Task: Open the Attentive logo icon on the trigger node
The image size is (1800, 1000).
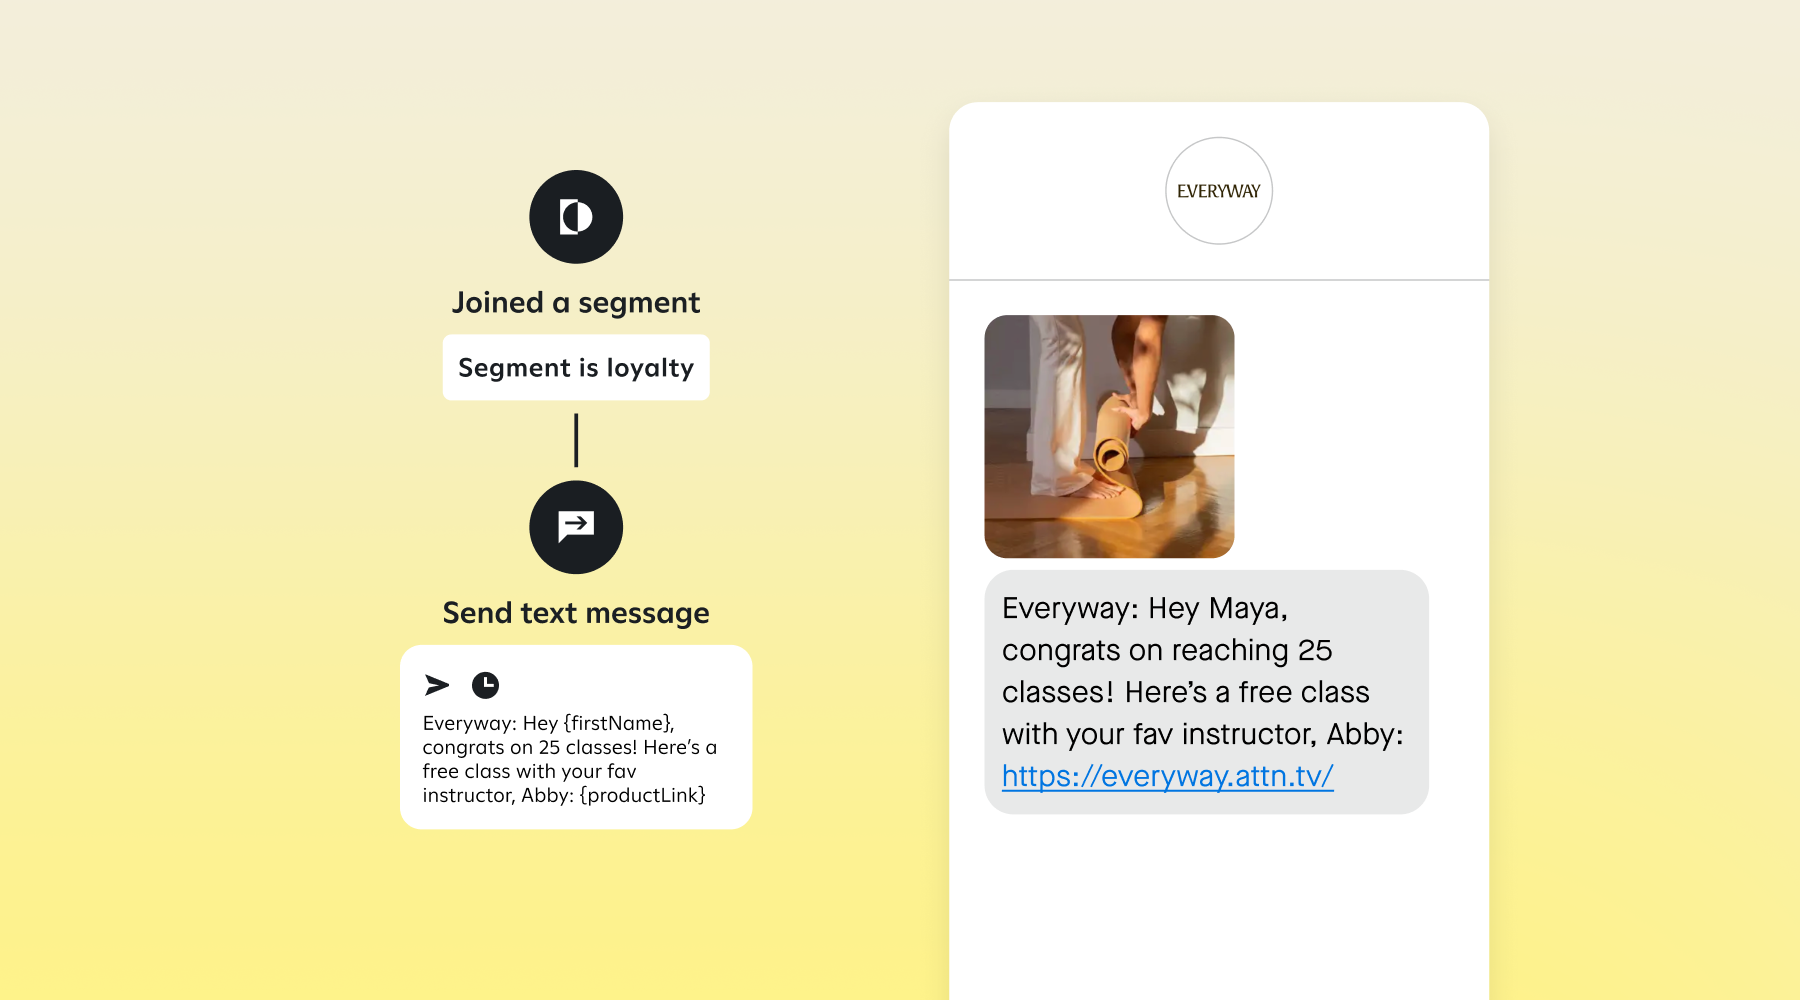Action: tap(575, 216)
